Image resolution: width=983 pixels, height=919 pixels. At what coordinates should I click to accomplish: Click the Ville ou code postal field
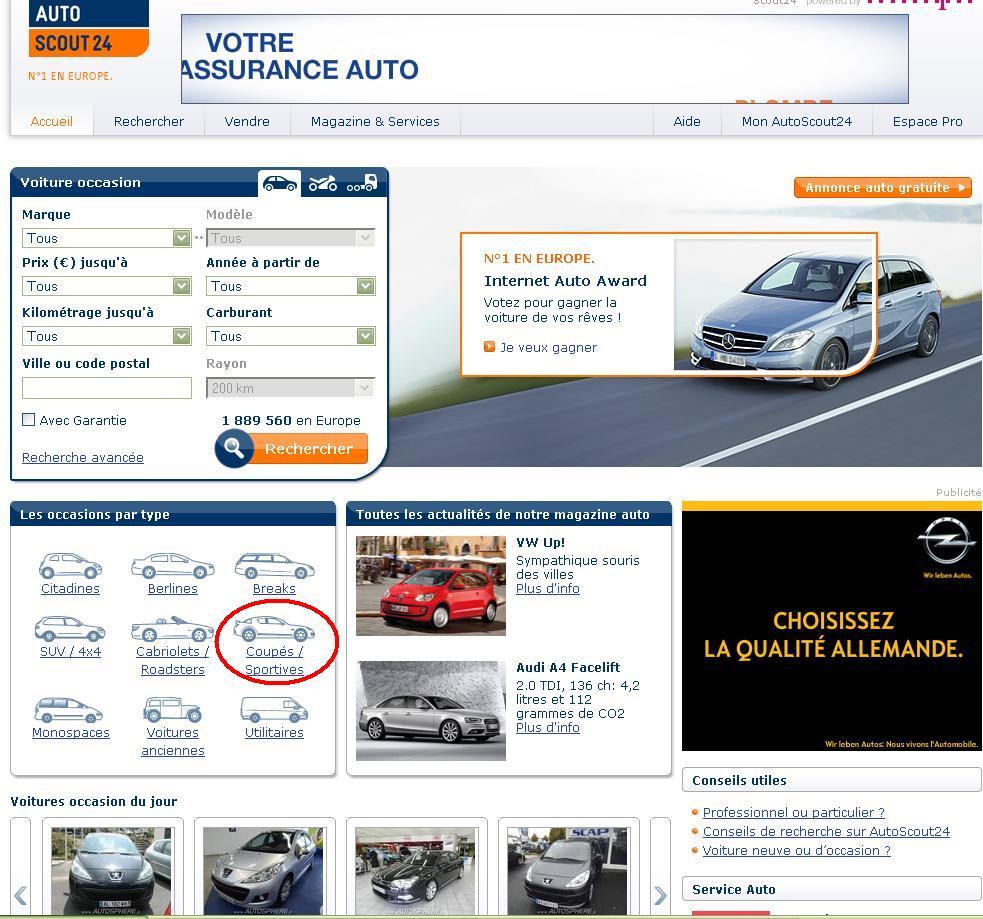107,388
